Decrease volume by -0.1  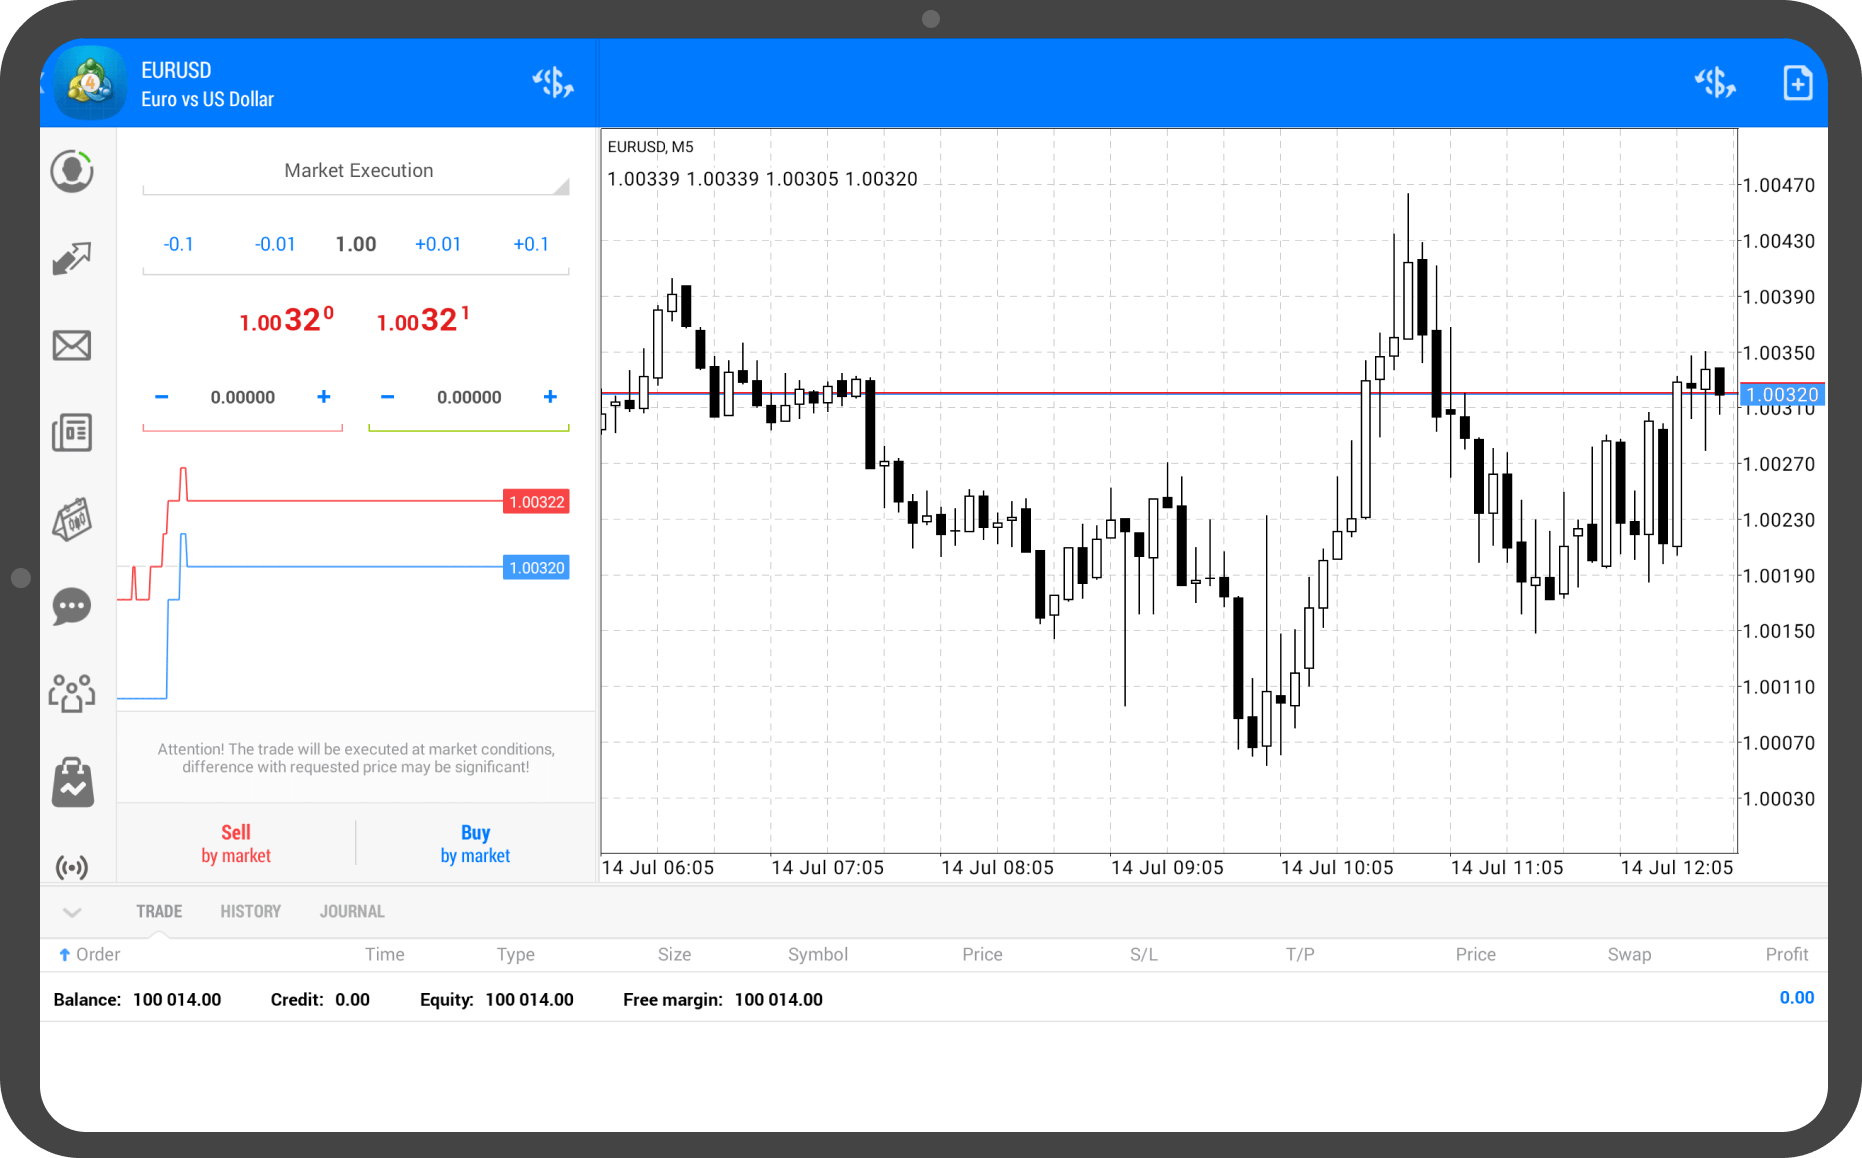tap(179, 244)
